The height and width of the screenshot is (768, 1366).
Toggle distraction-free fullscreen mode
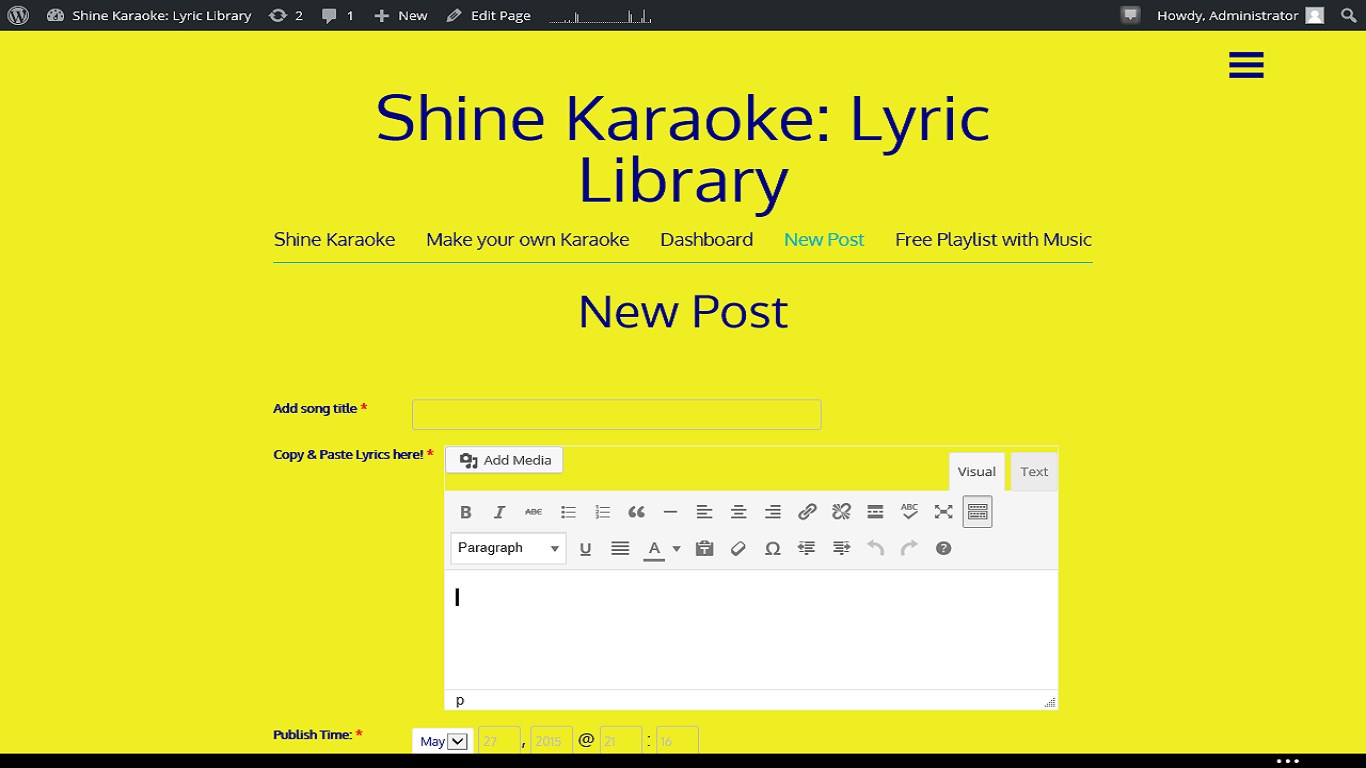(943, 512)
